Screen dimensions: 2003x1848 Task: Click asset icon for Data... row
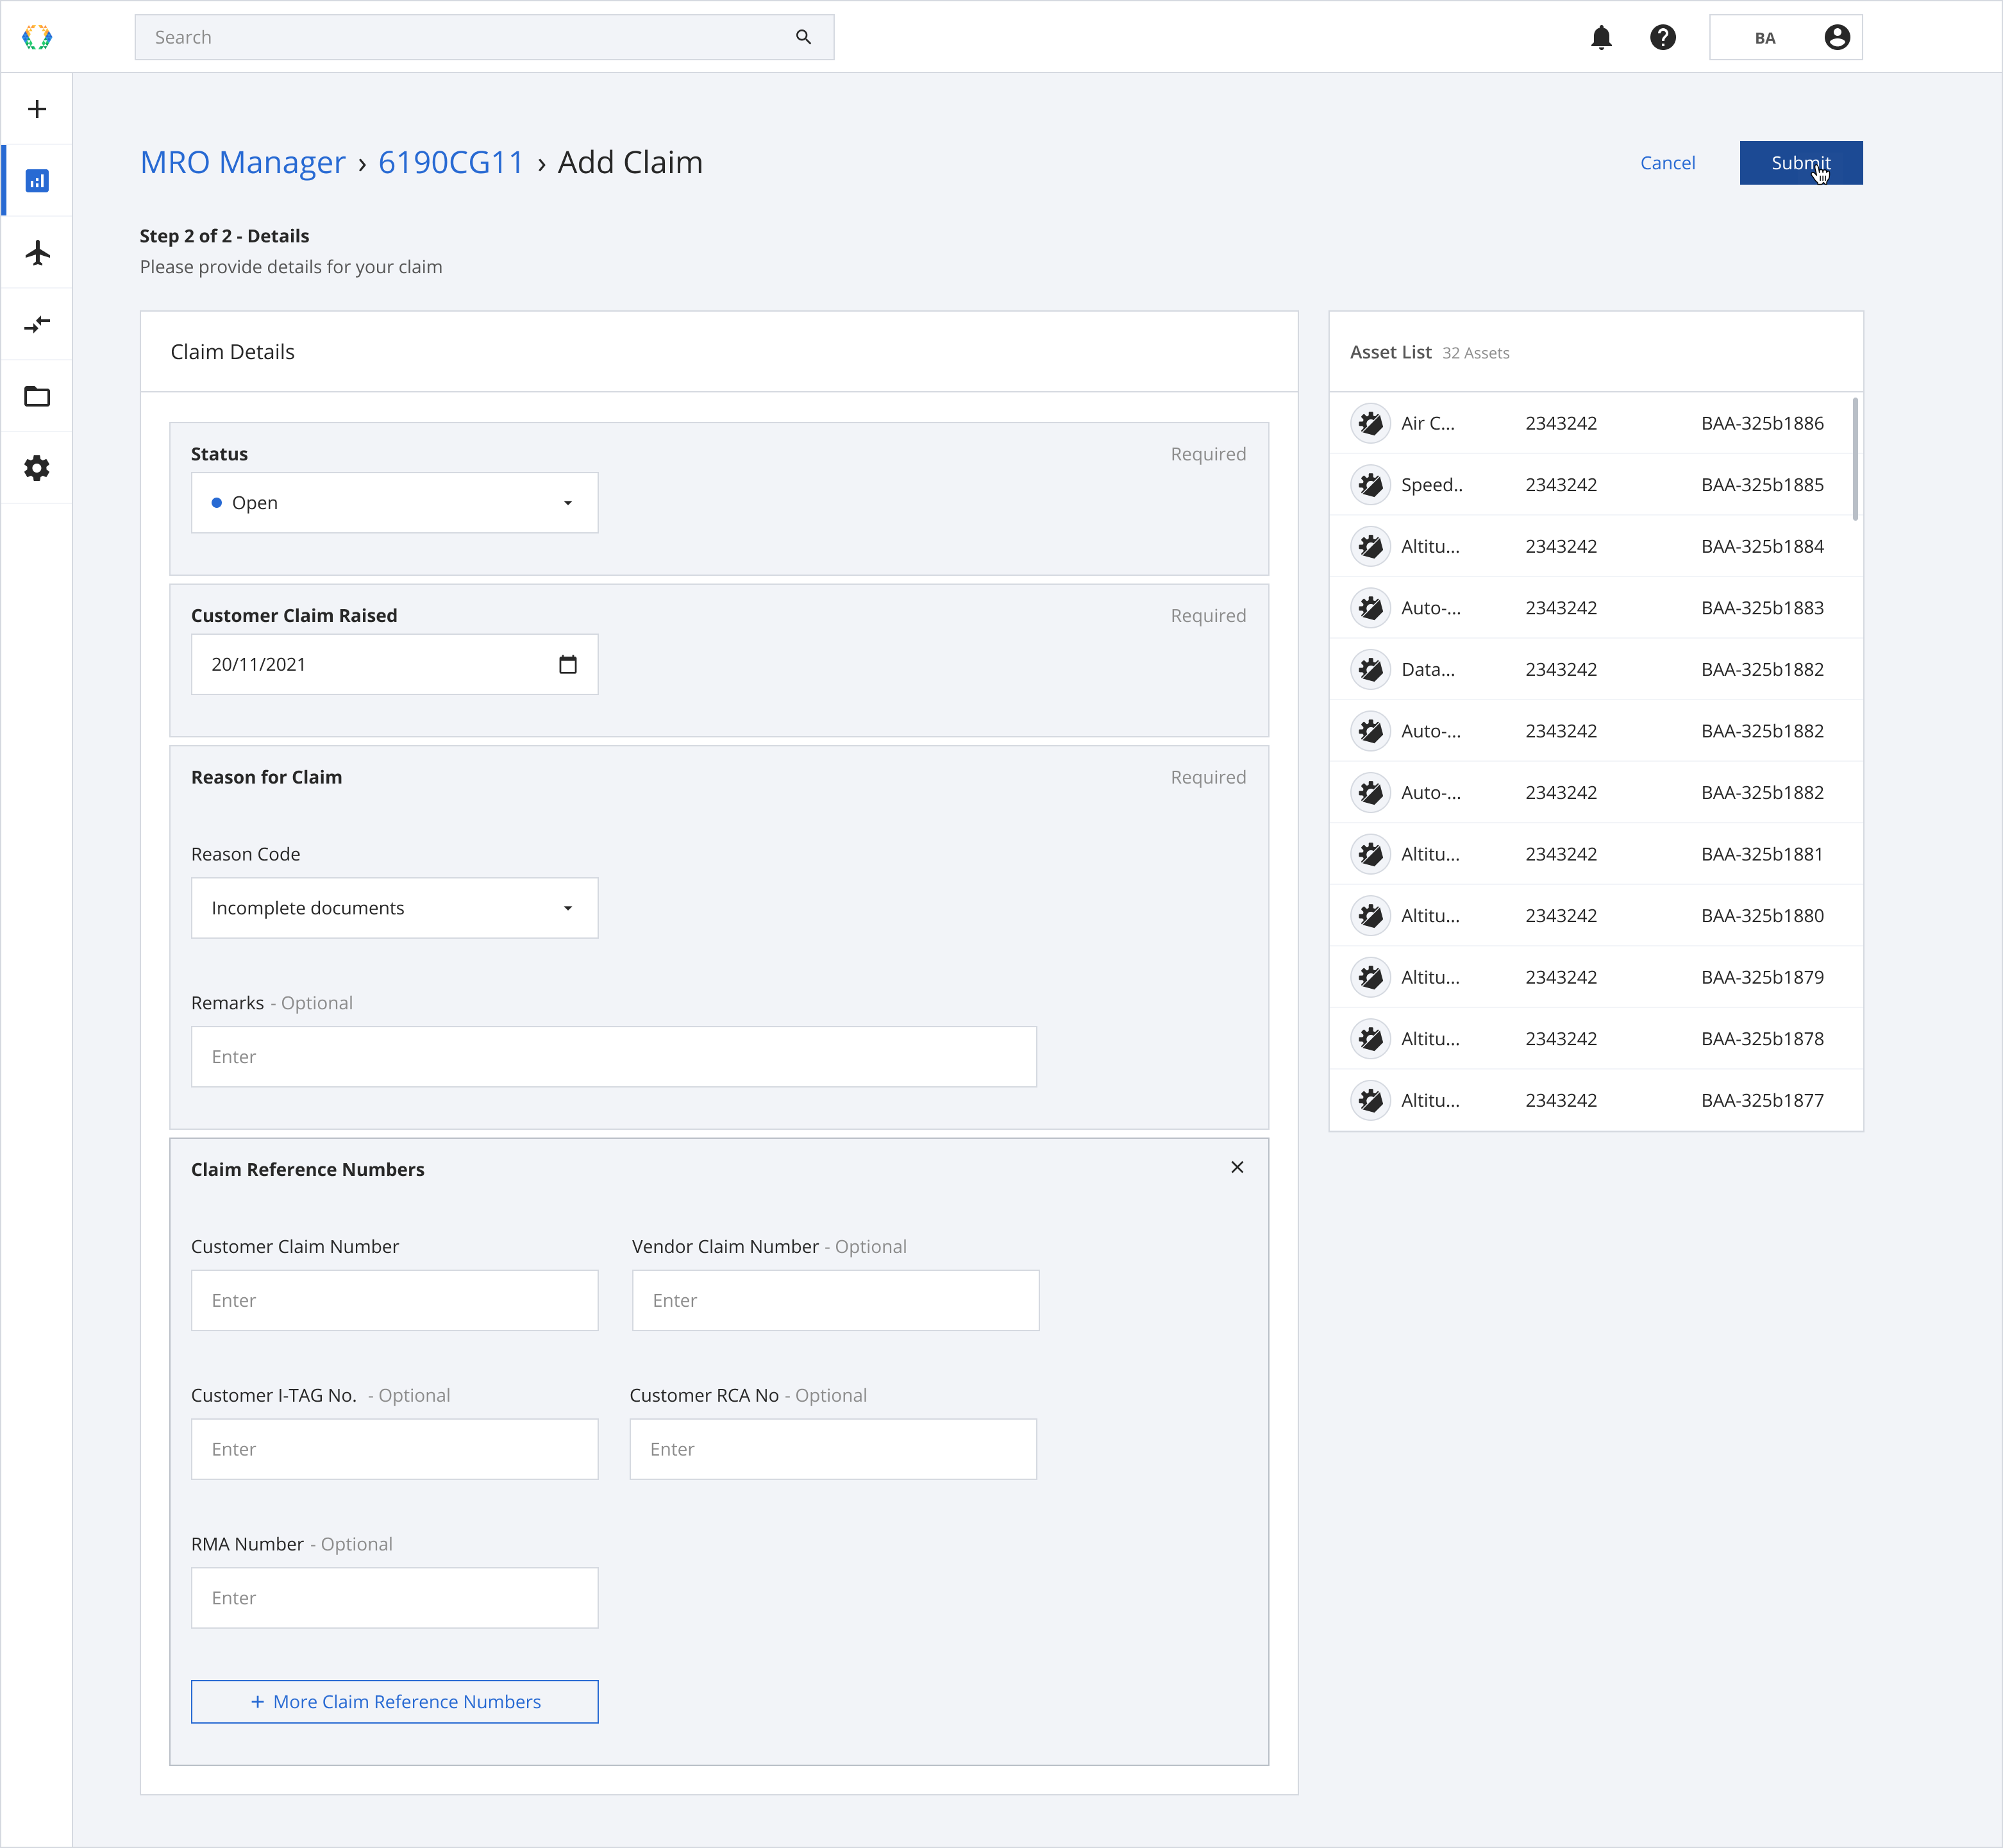[x=1370, y=669]
